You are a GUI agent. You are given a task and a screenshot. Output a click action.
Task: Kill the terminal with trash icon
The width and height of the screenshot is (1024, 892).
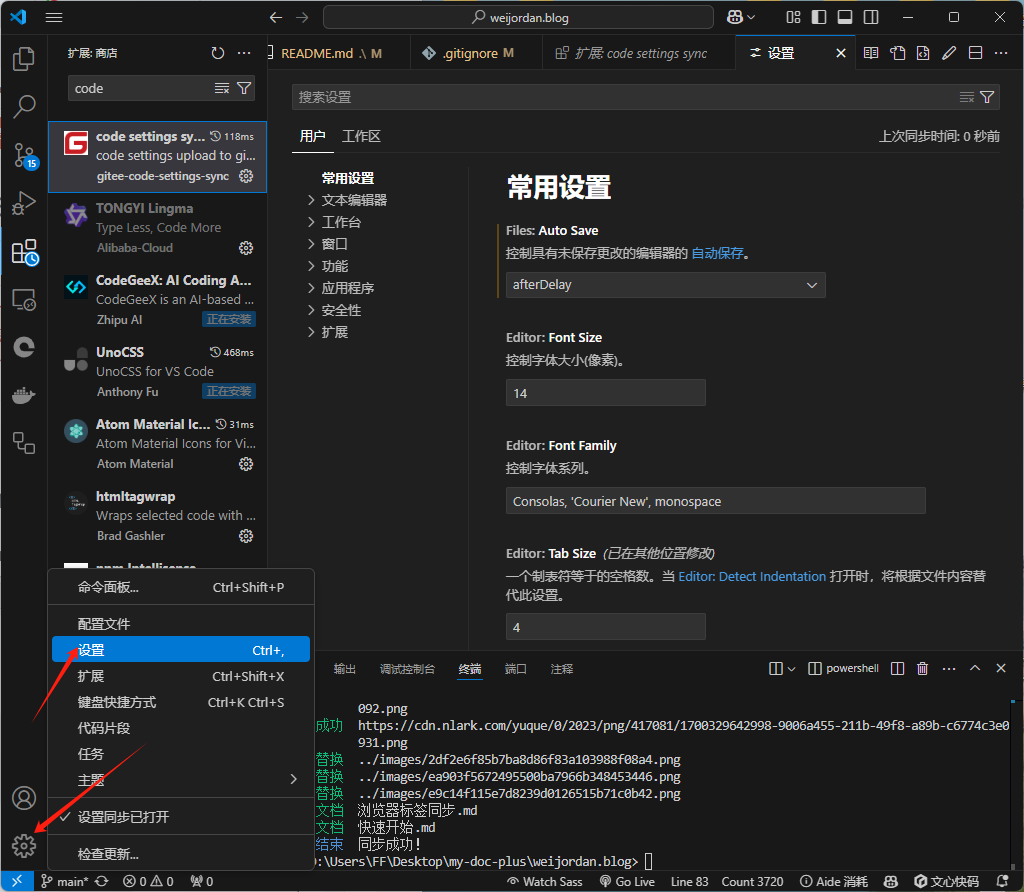[x=923, y=668]
